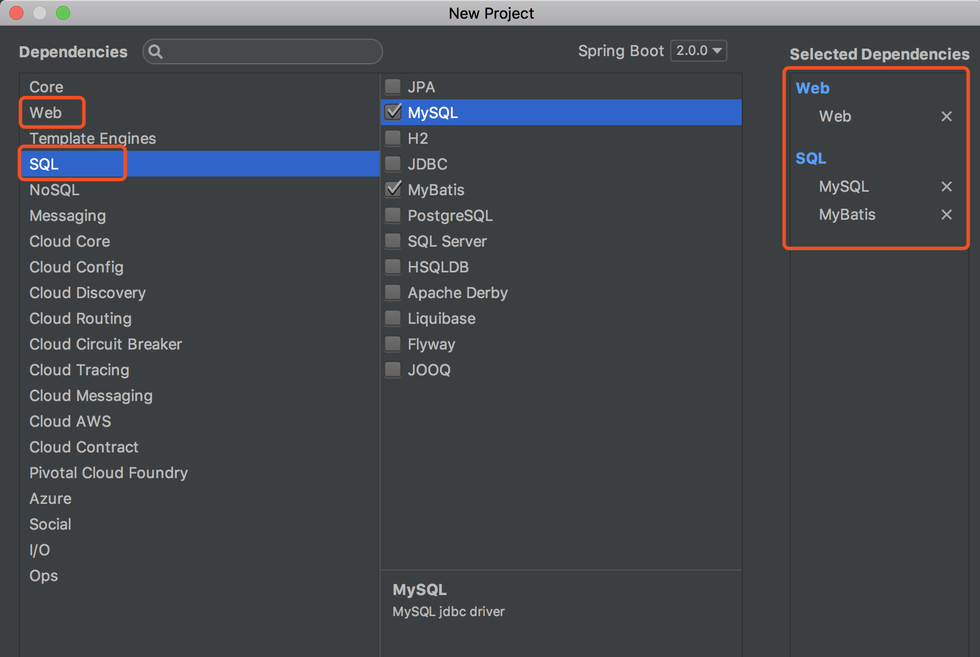Screen dimensions: 980x657
Task: Check the JOOQ checkbox
Action: click(392, 369)
